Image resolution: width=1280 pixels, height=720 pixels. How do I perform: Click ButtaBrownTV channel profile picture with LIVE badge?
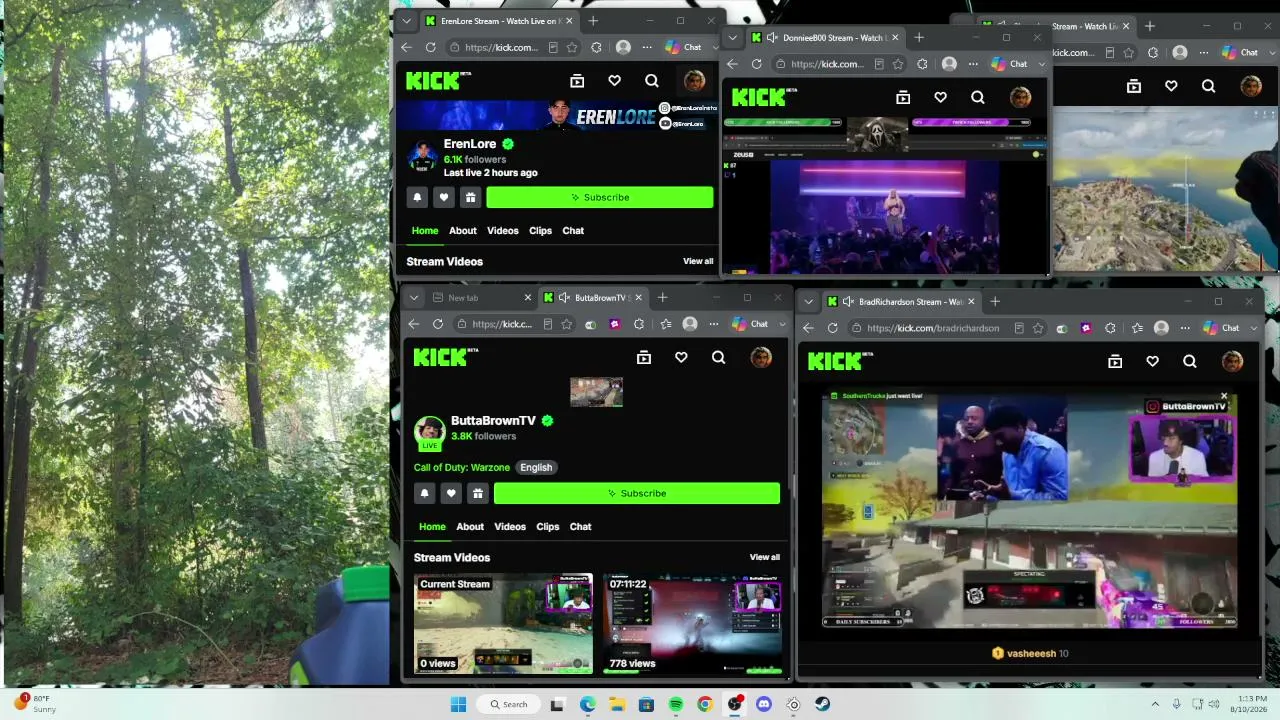pos(430,432)
